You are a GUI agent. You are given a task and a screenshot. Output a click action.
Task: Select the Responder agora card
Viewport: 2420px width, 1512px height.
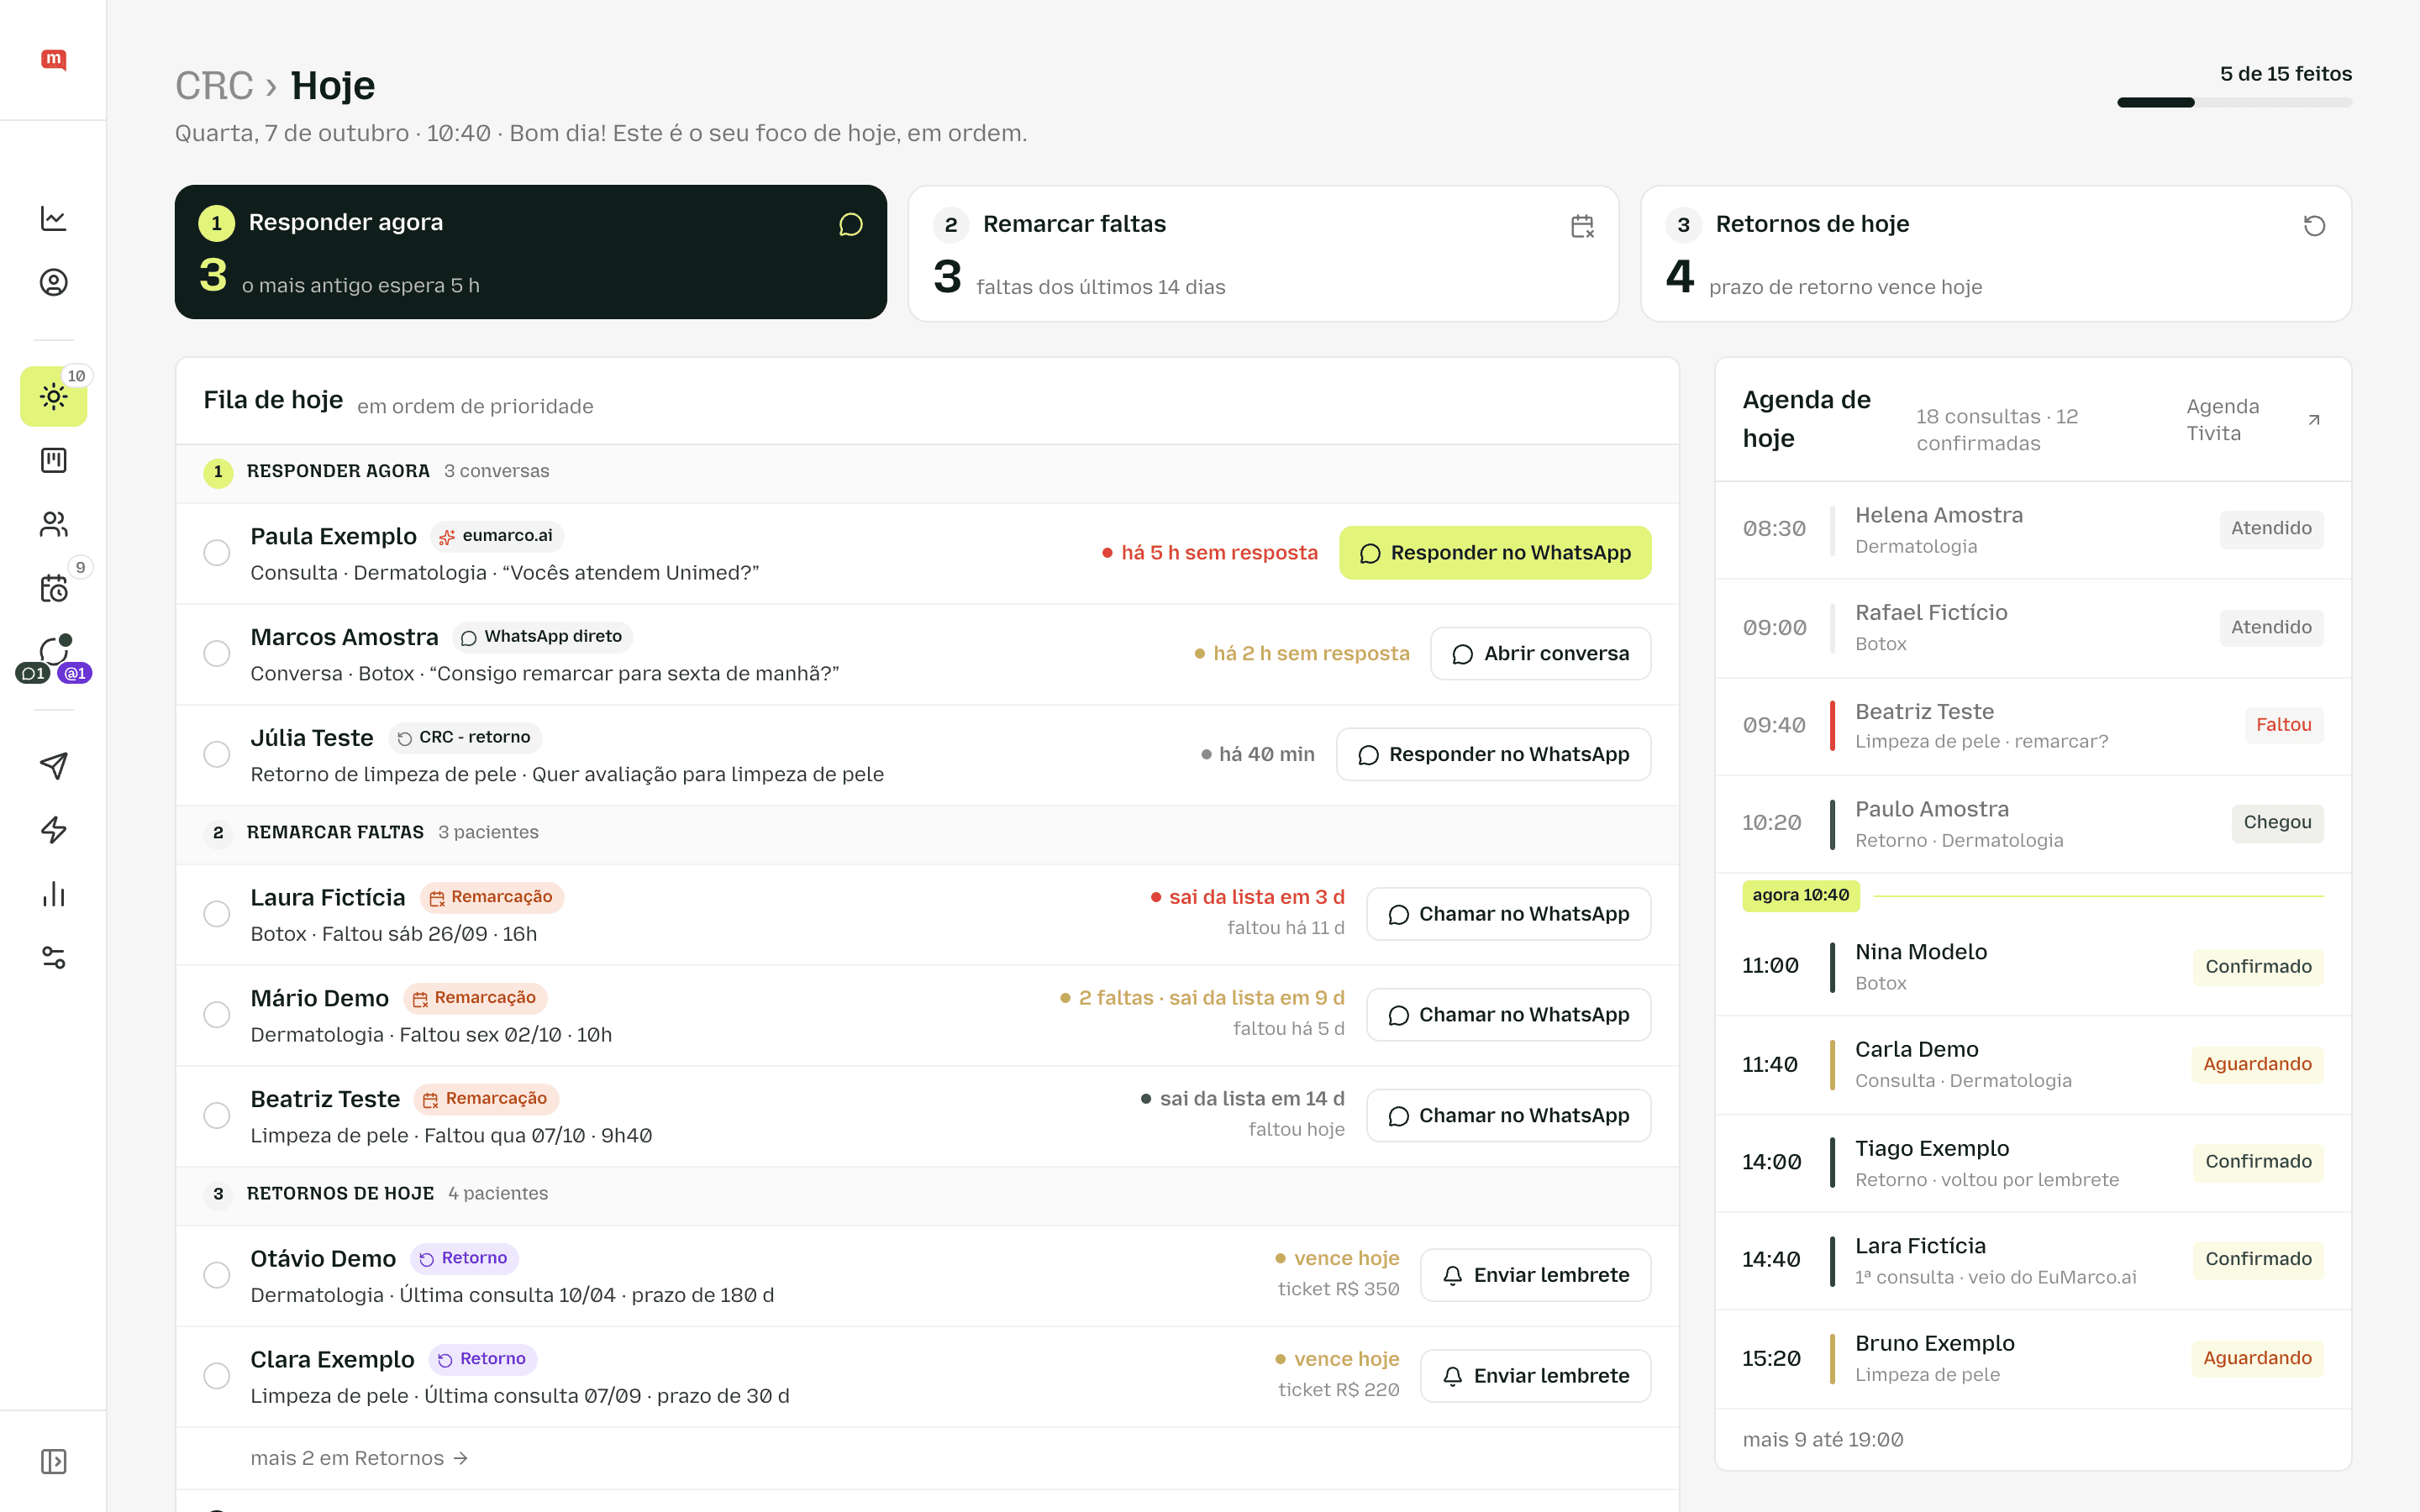[x=530, y=252]
